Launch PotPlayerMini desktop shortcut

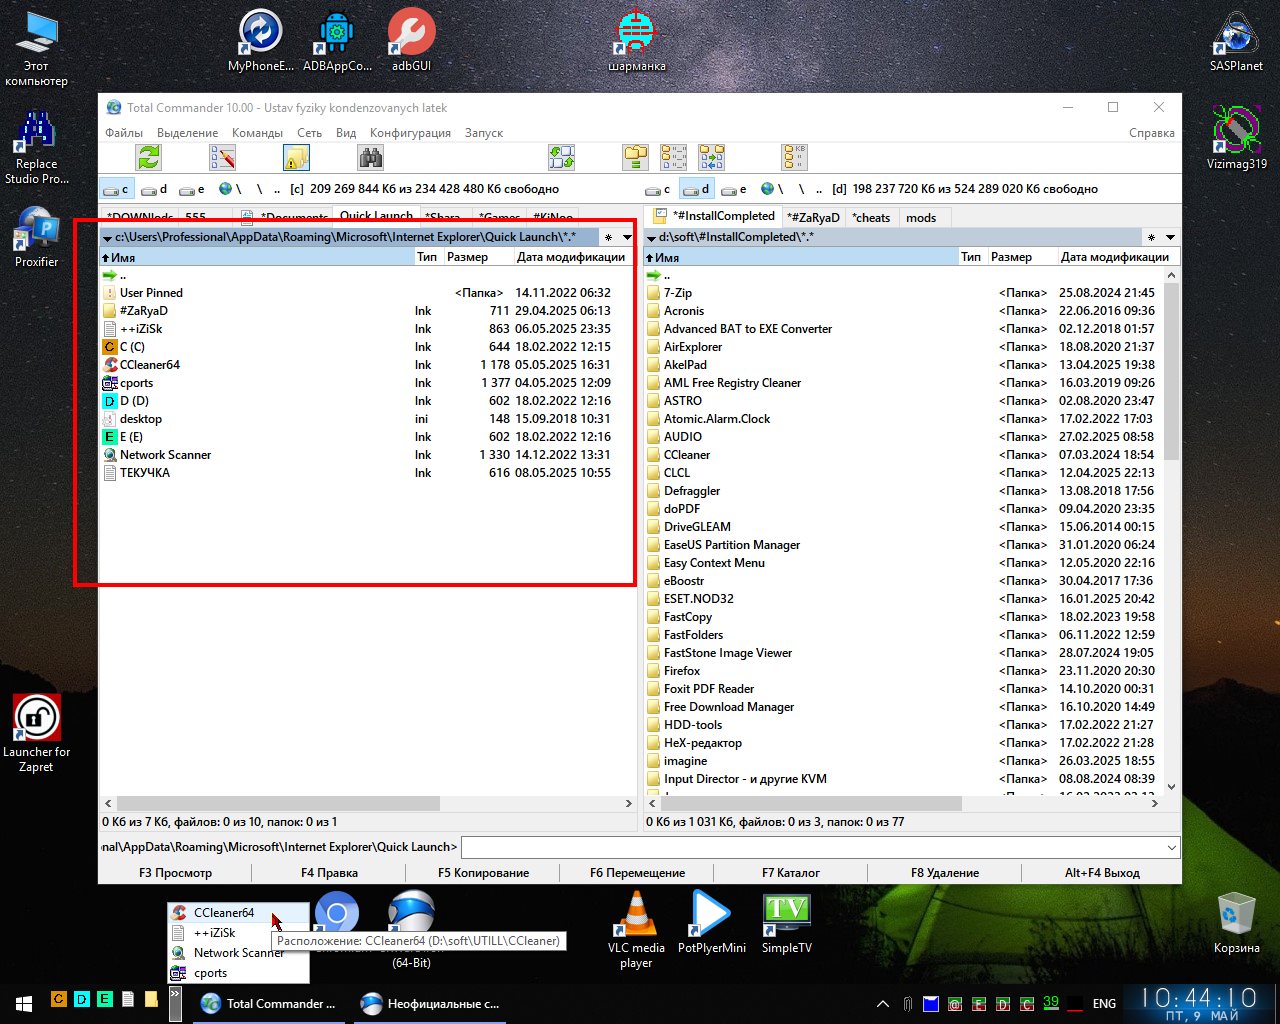tap(711, 922)
